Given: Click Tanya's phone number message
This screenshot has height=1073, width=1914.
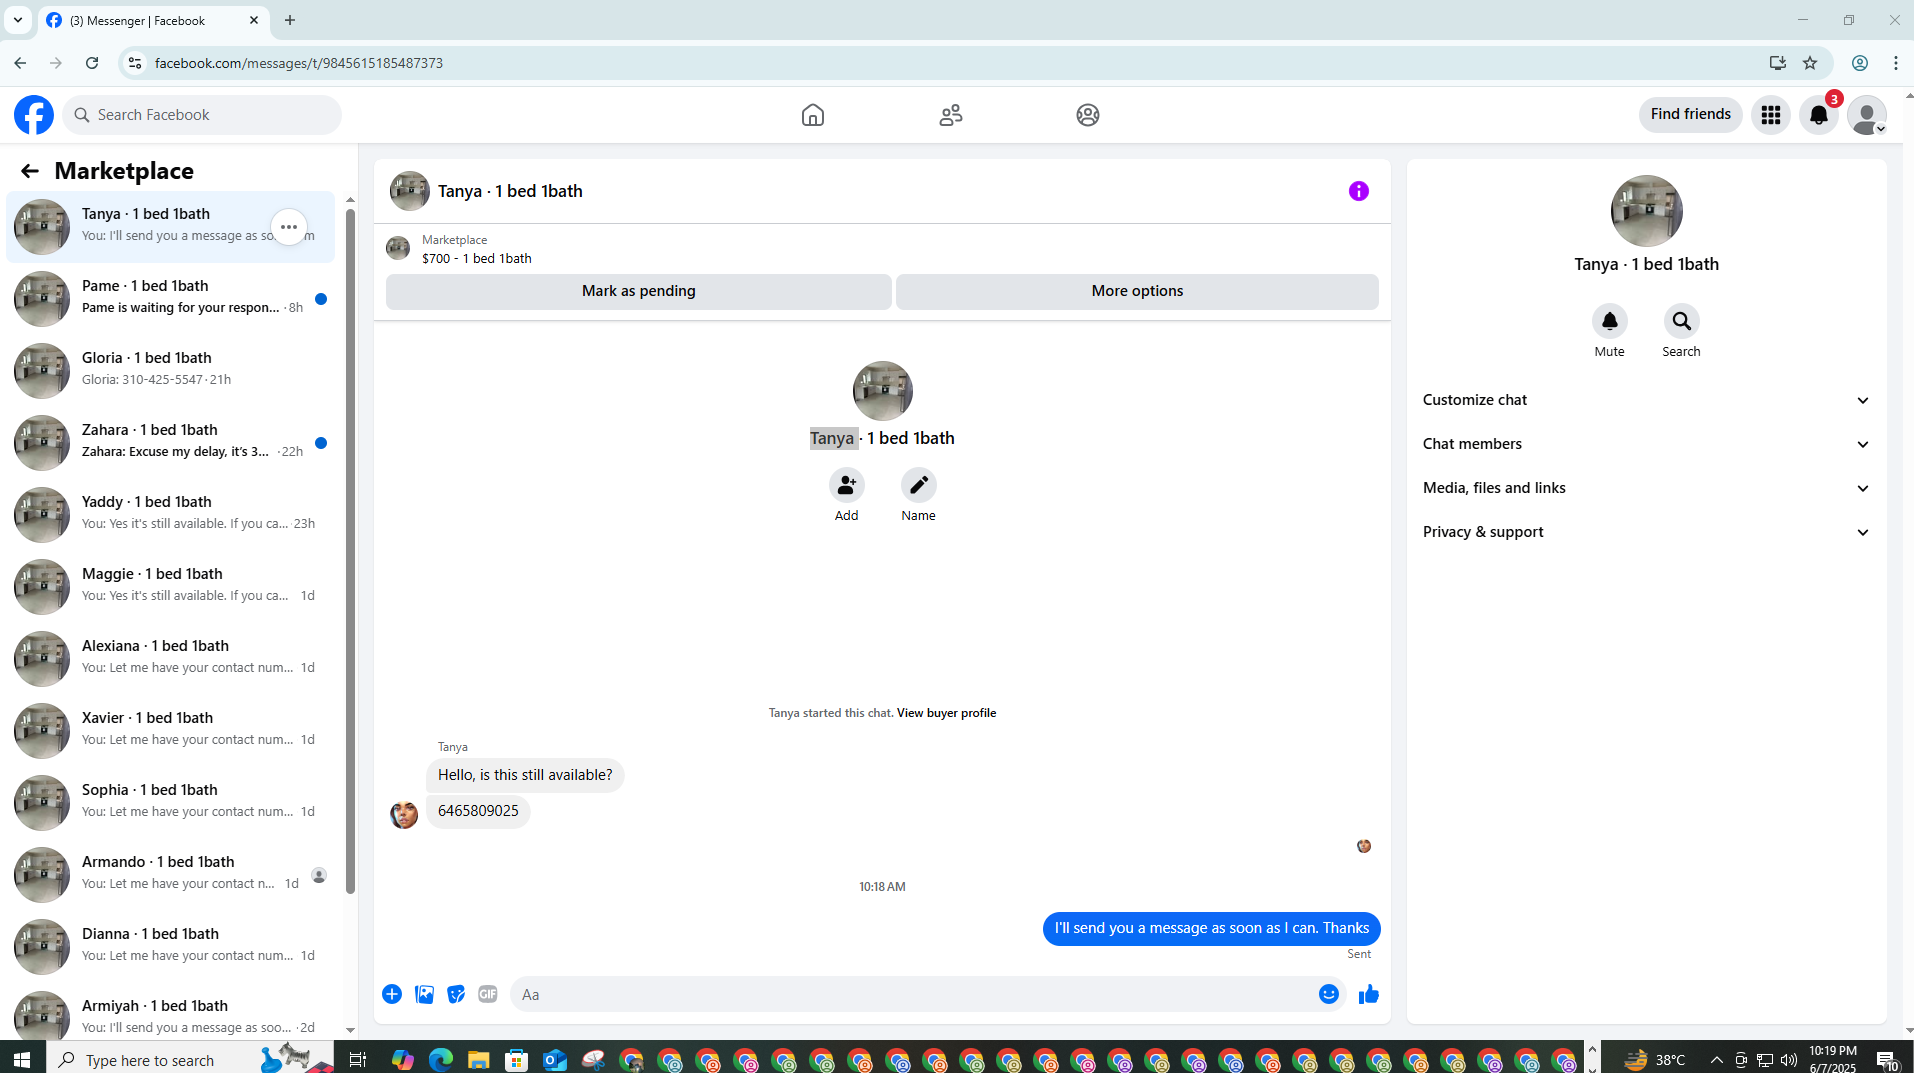Looking at the screenshot, I should pos(478,811).
